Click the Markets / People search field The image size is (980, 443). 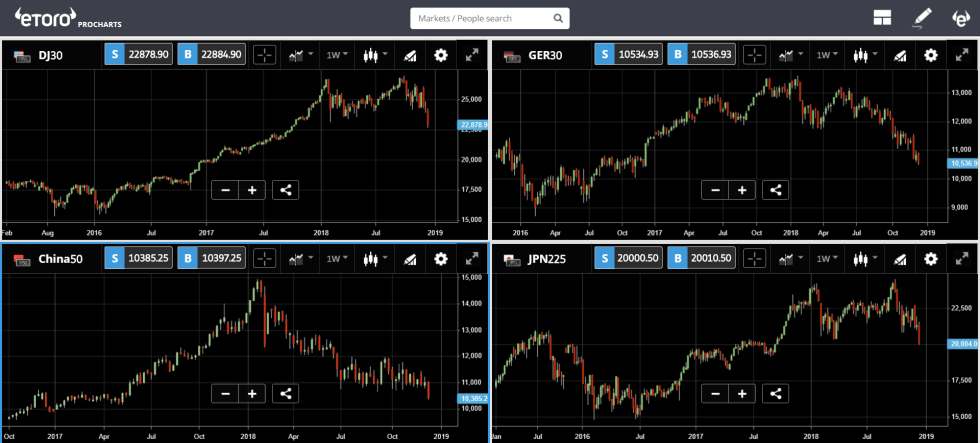tap(490, 18)
